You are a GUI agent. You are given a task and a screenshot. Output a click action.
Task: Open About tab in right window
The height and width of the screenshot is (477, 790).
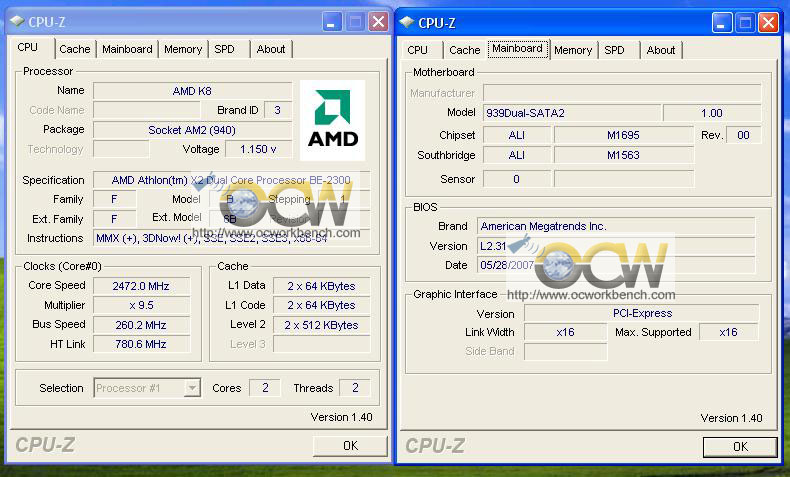pyautogui.click(x=661, y=50)
